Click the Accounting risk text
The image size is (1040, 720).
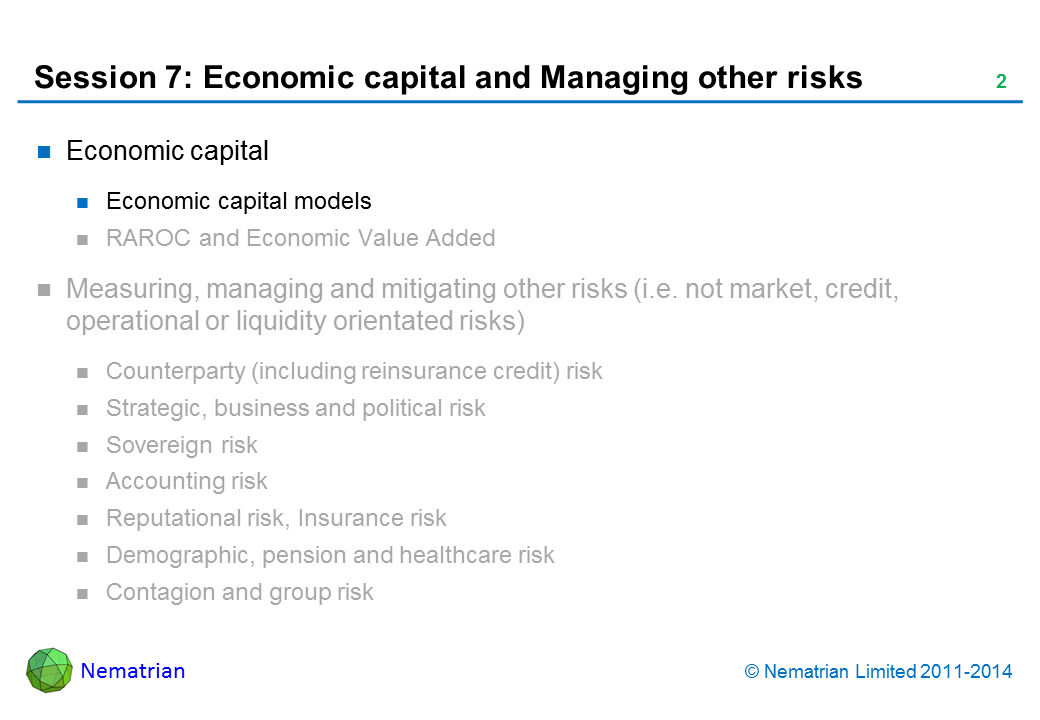pyautogui.click(x=186, y=482)
